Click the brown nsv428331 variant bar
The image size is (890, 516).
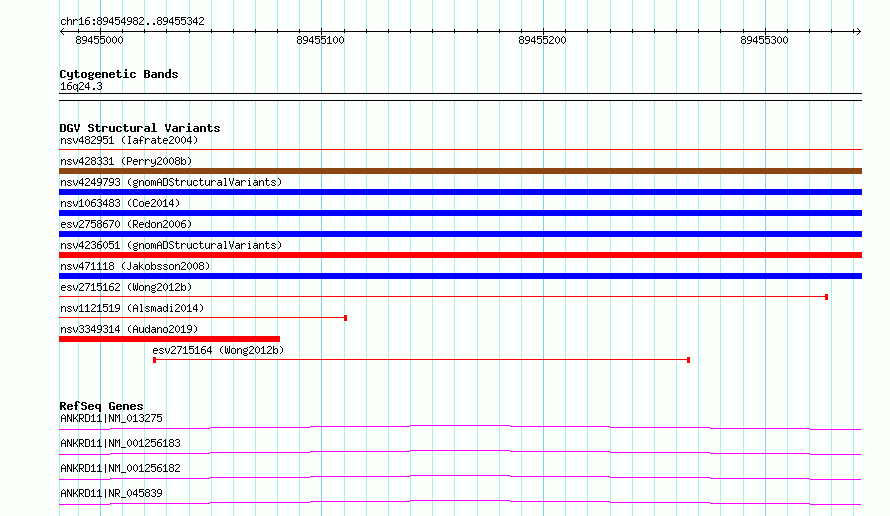460,171
